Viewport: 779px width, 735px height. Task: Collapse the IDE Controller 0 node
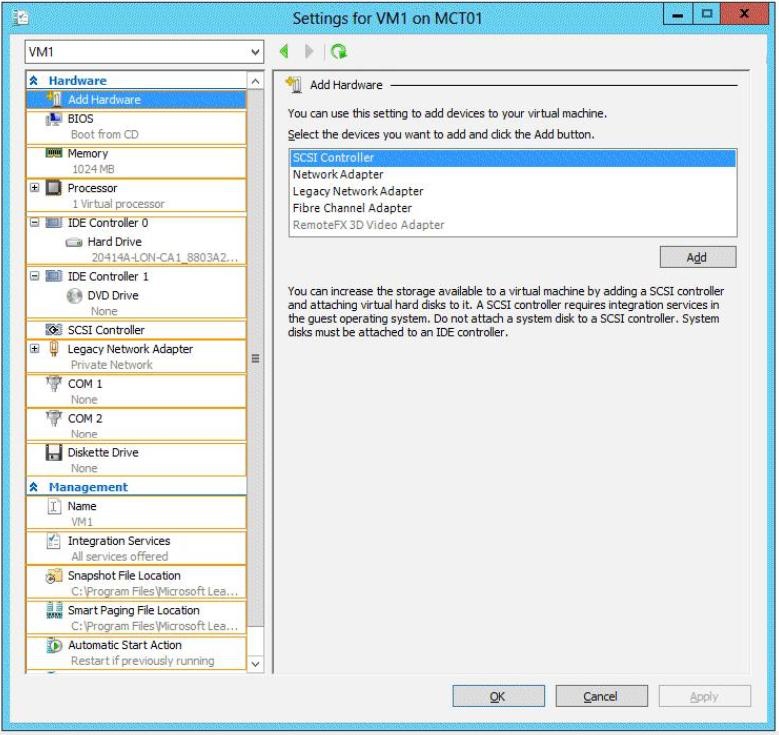point(34,223)
